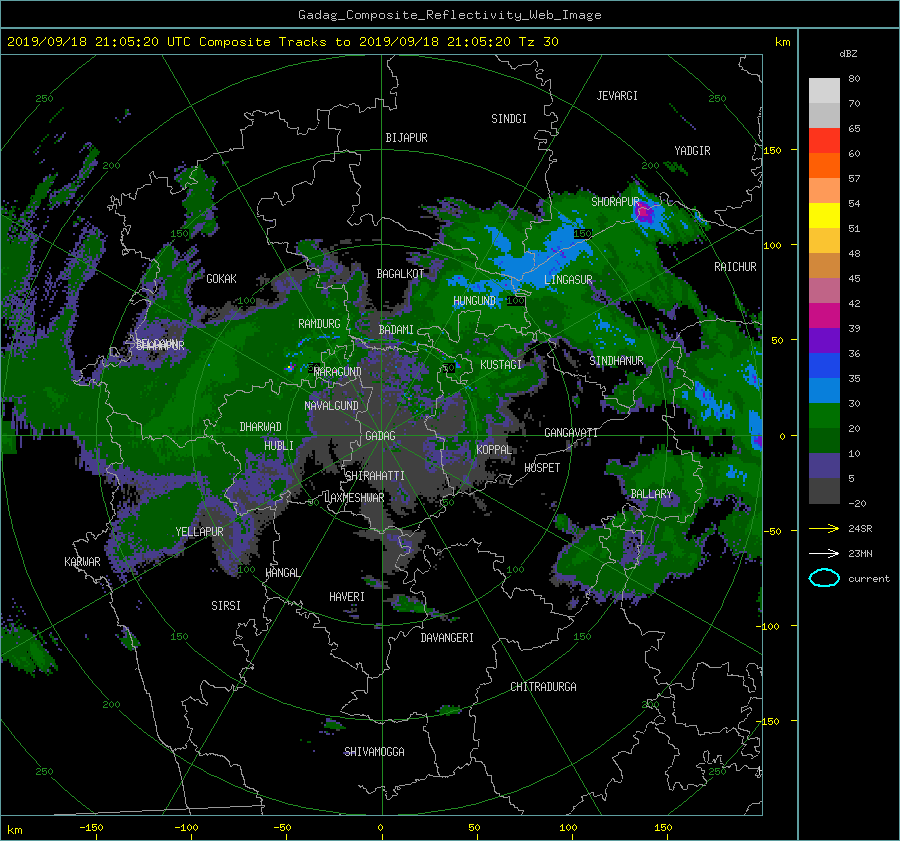Click the RAMDURG city label
Screen dimensions: 900x841
(319, 324)
